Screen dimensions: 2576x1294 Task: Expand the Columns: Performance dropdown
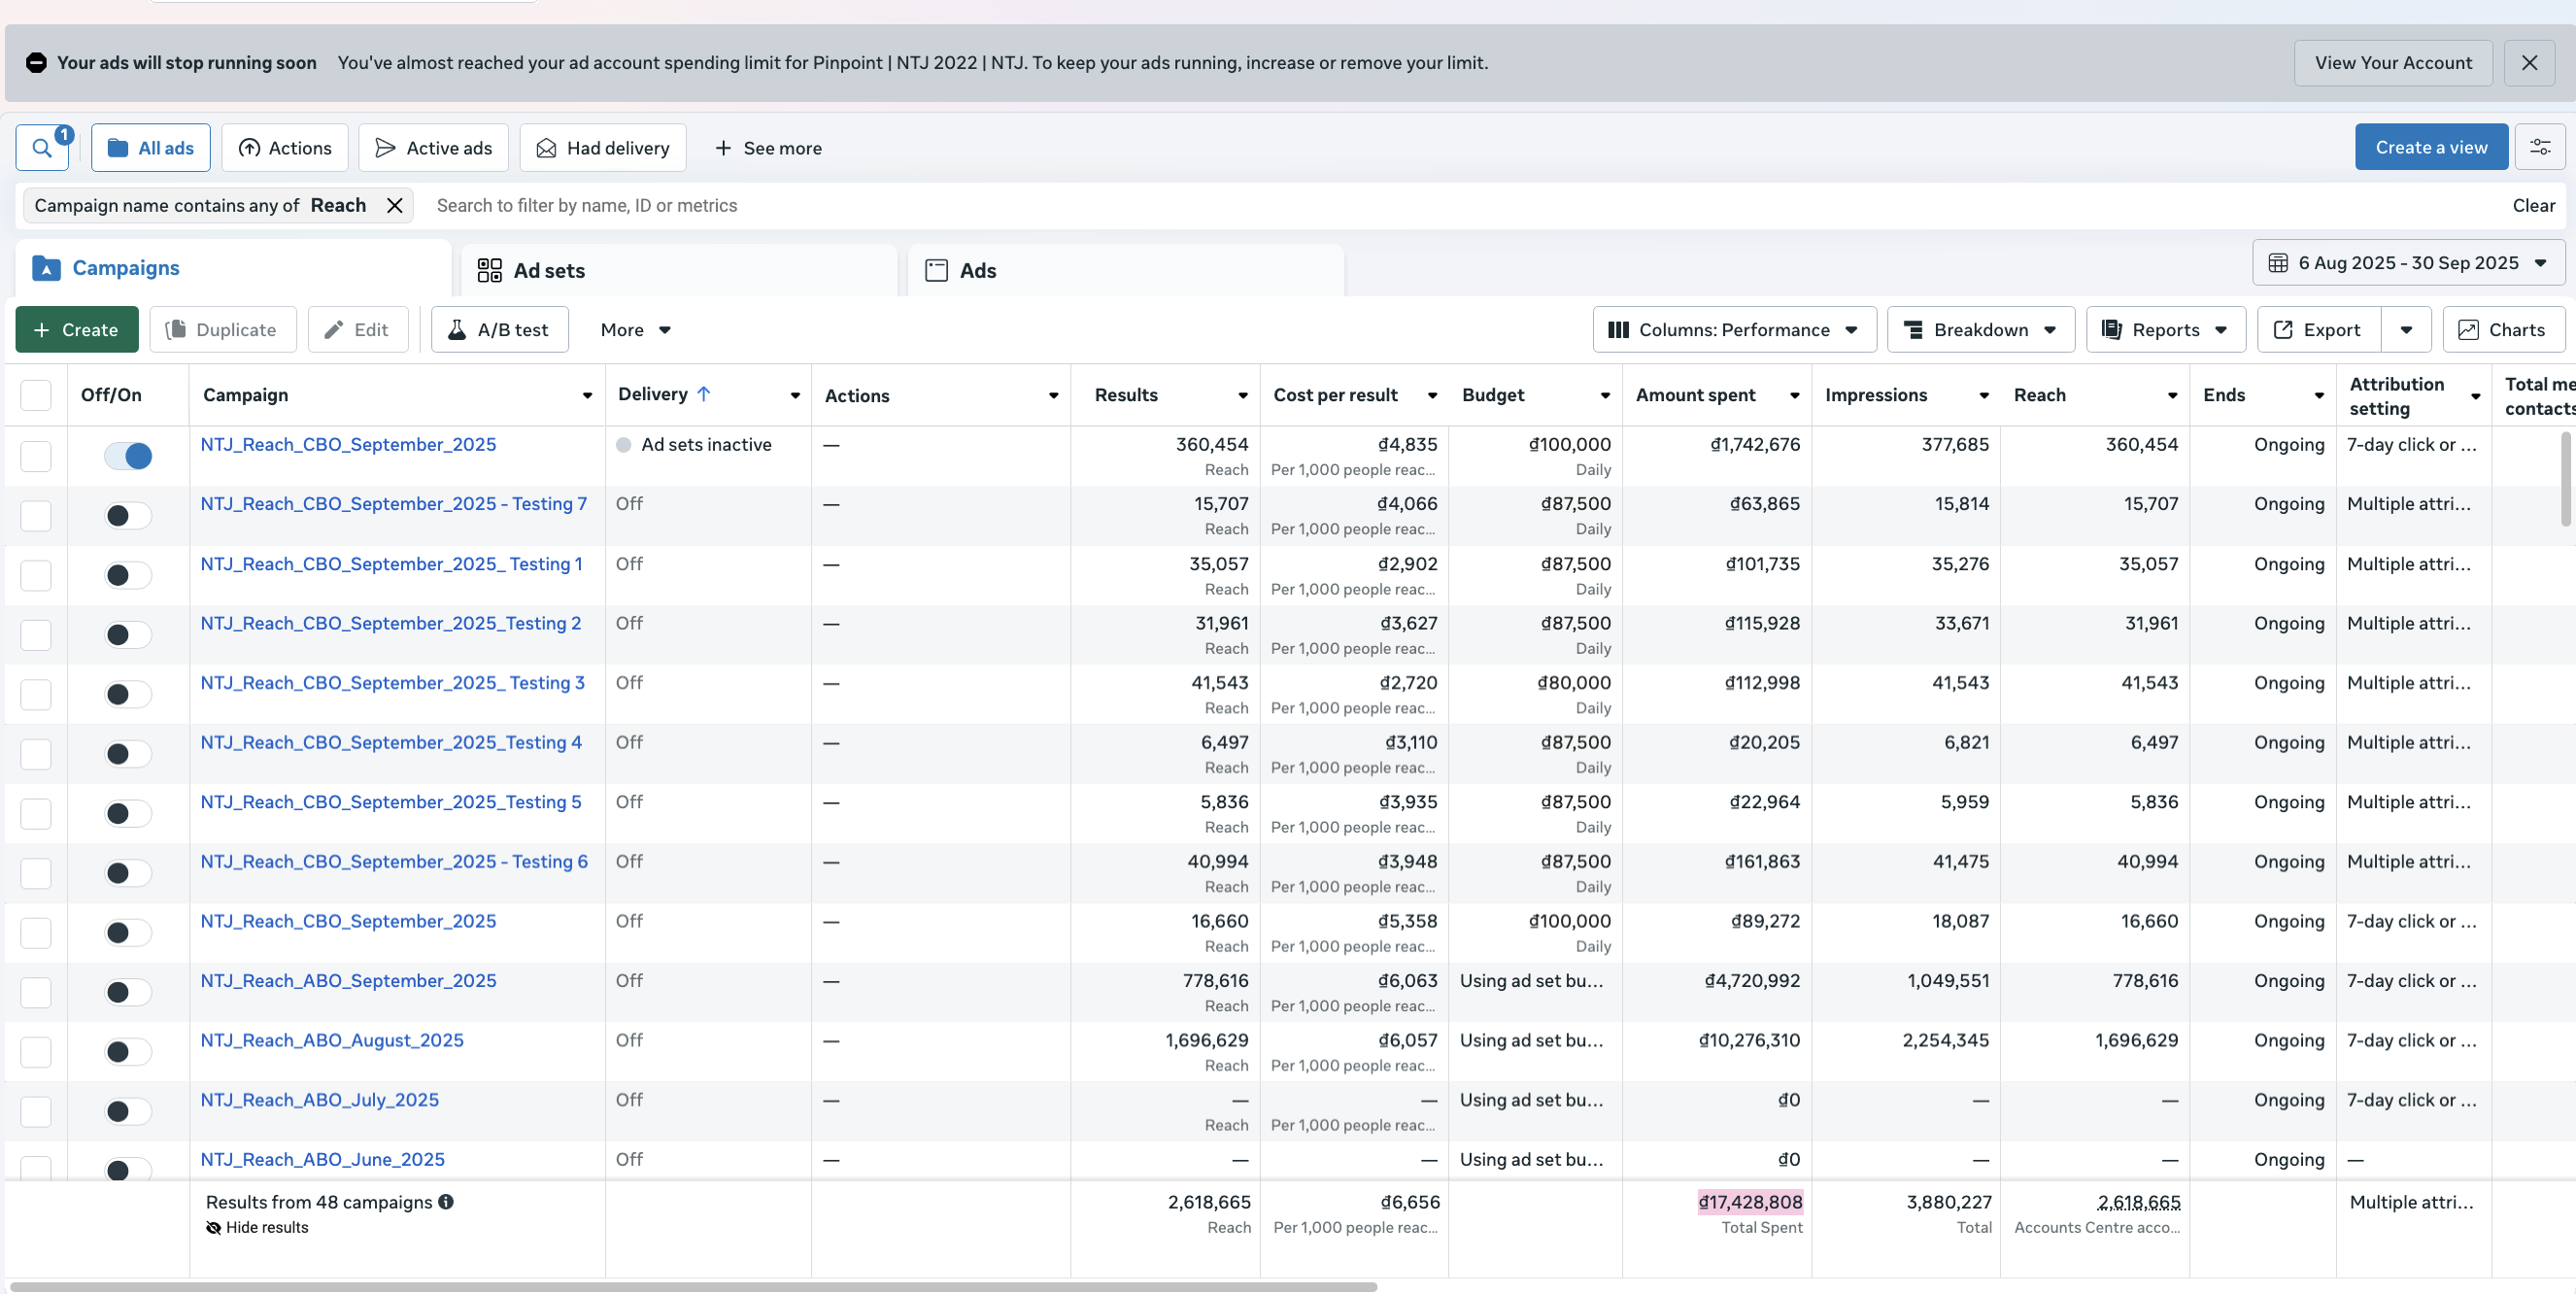pos(1733,330)
